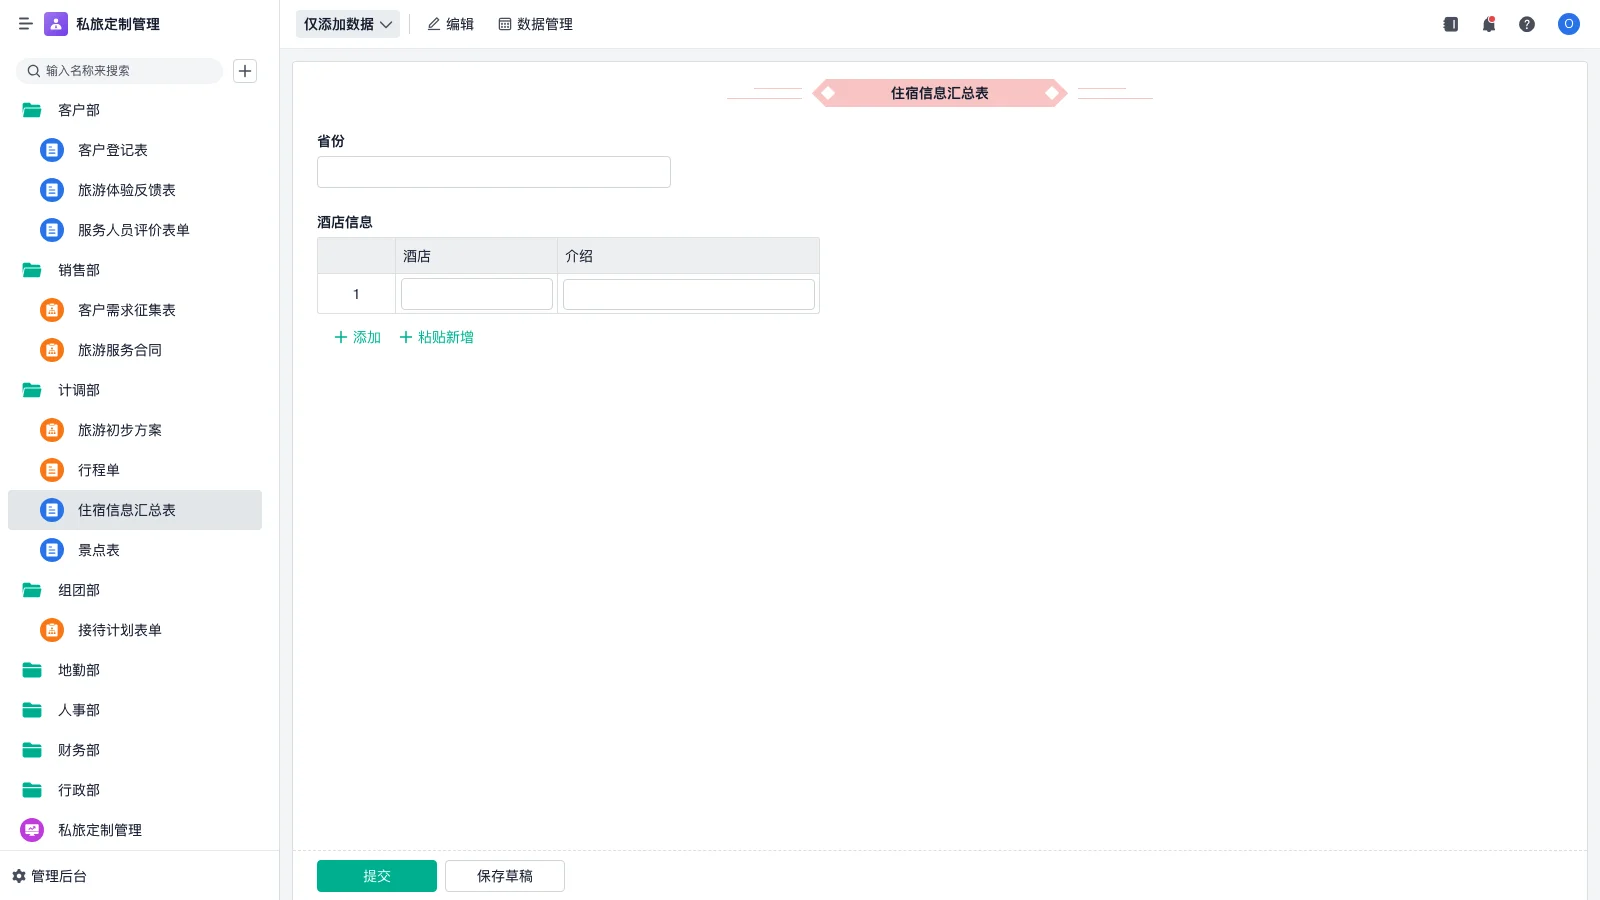Image resolution: width=1600 pixels, height=900 pixels.
Task: Collapse the 组团部 folder
Action: 32,590
